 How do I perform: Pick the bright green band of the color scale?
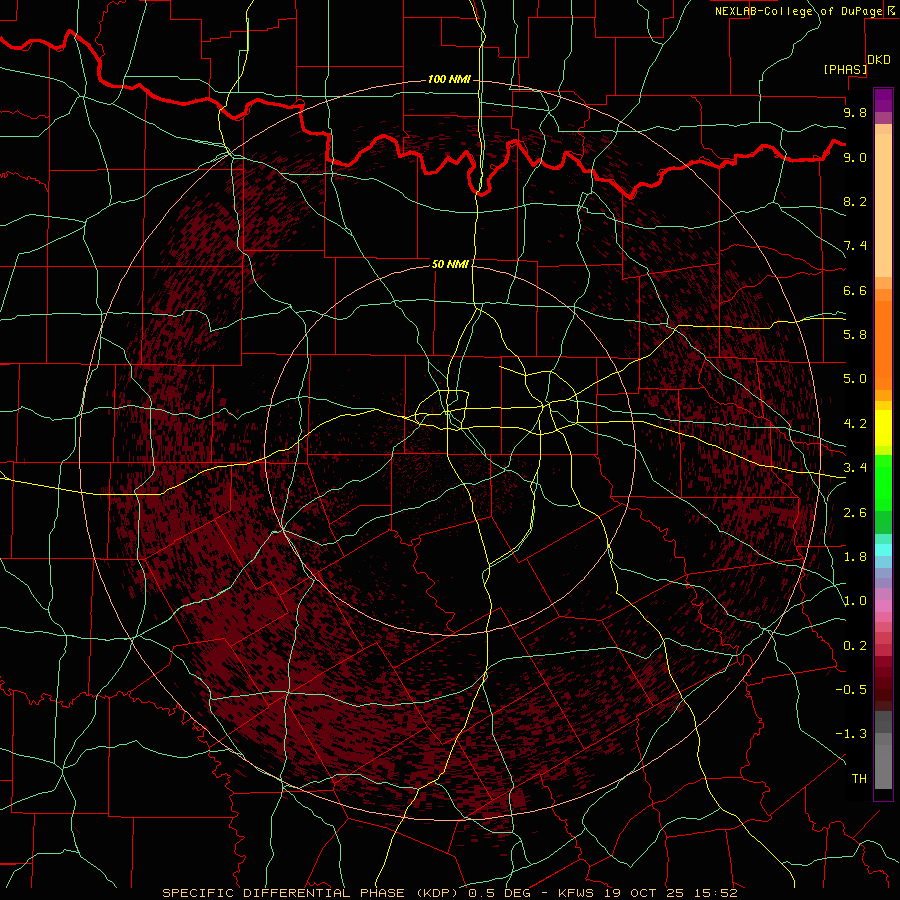point(883,483)
